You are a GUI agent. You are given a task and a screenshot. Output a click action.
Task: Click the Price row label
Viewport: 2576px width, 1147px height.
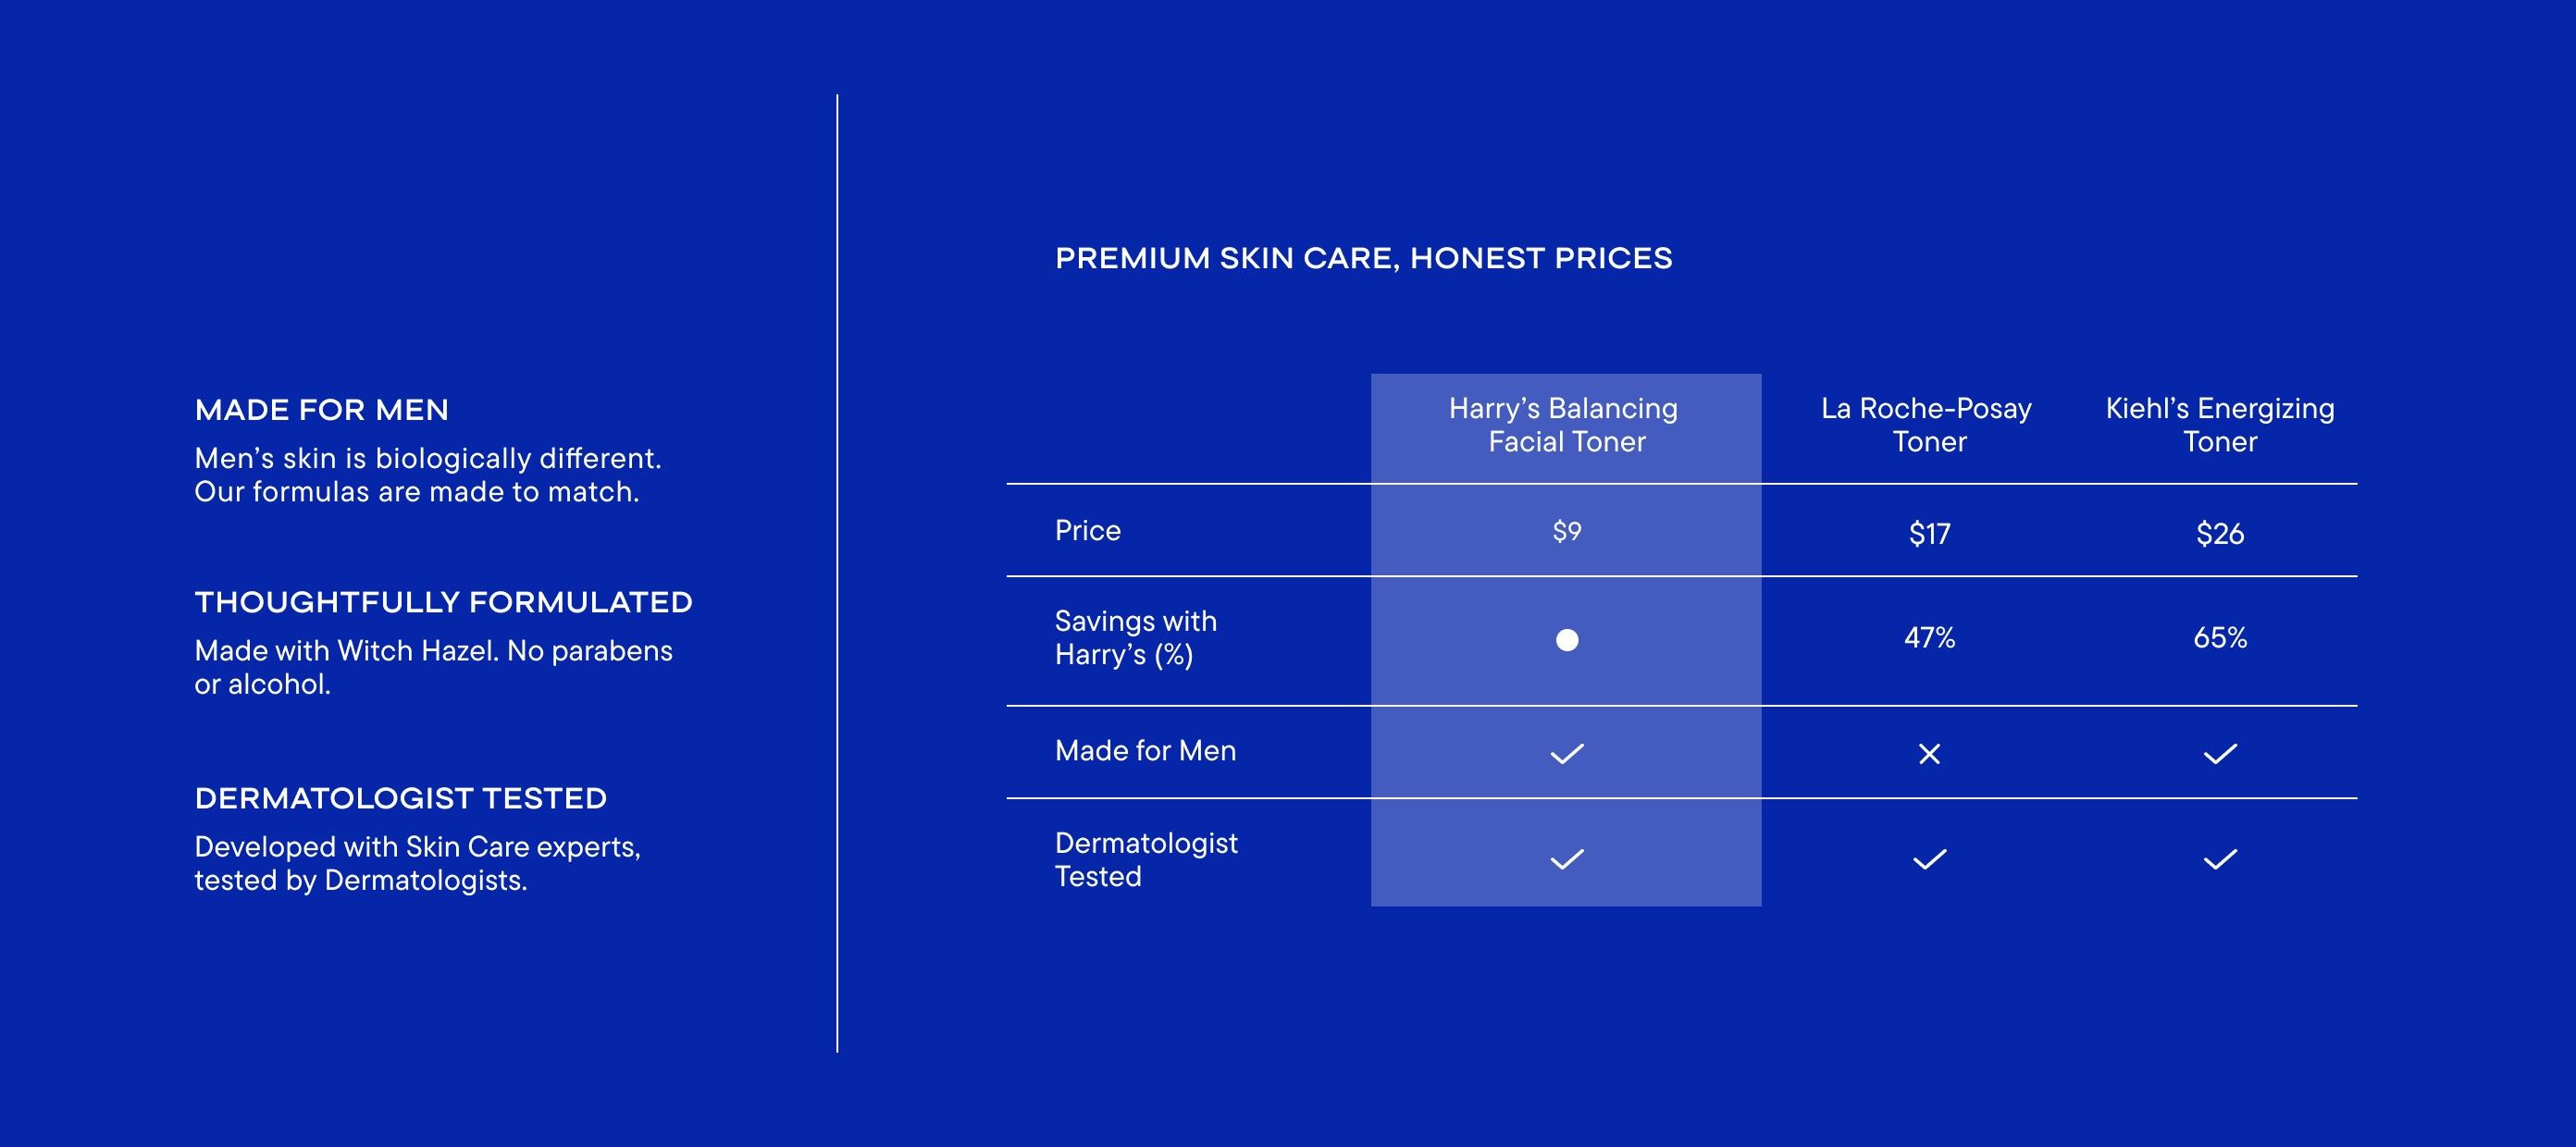click(1088, 531)
